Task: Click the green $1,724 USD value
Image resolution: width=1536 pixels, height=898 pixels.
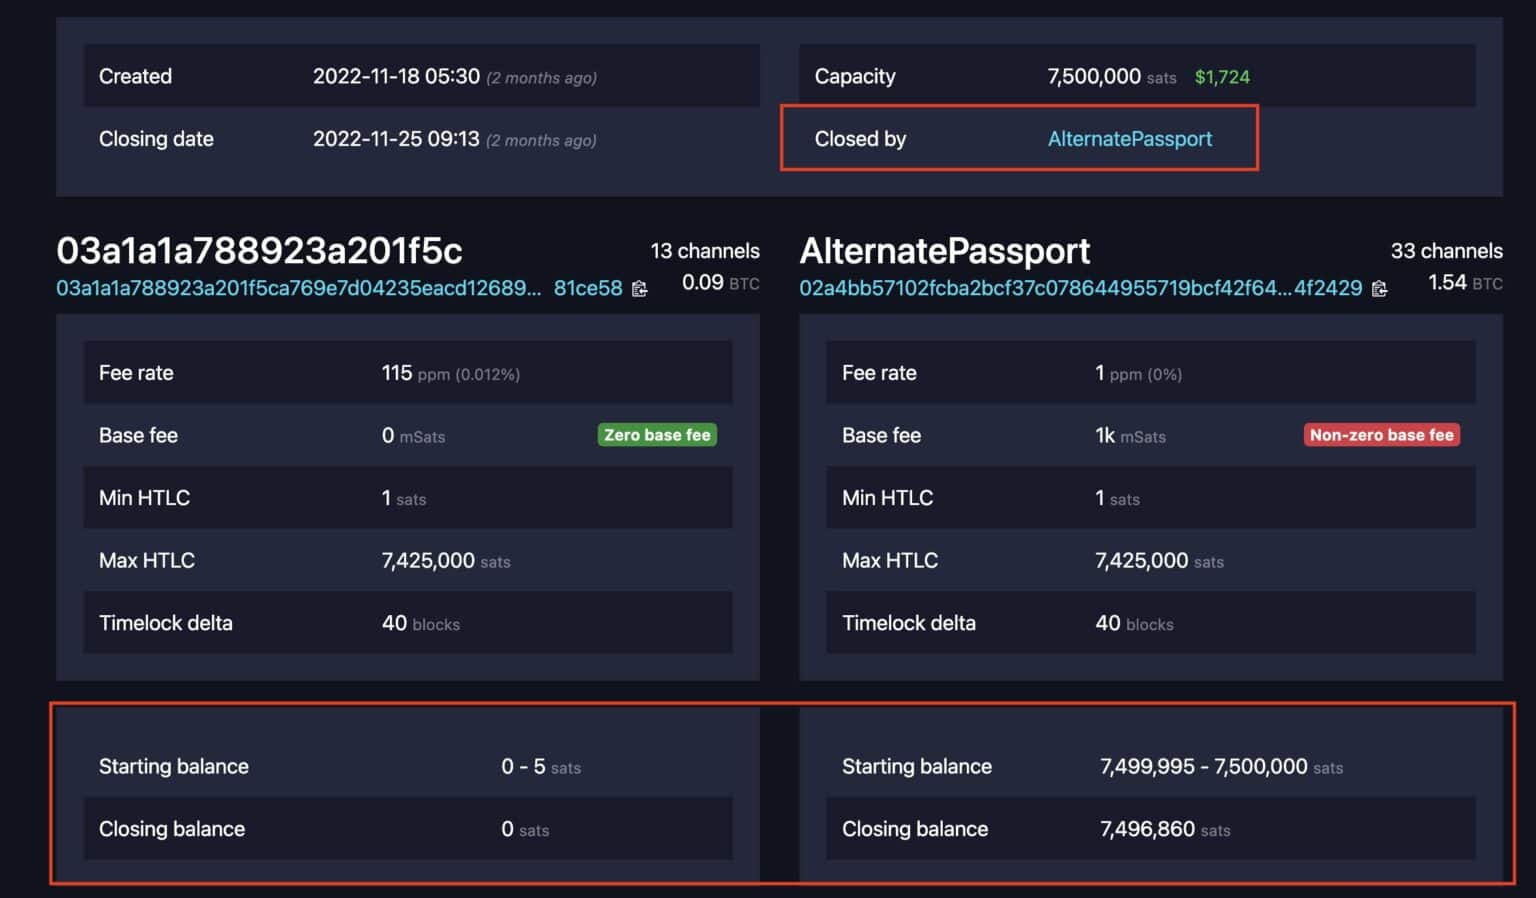Action: coord(1222,76)
